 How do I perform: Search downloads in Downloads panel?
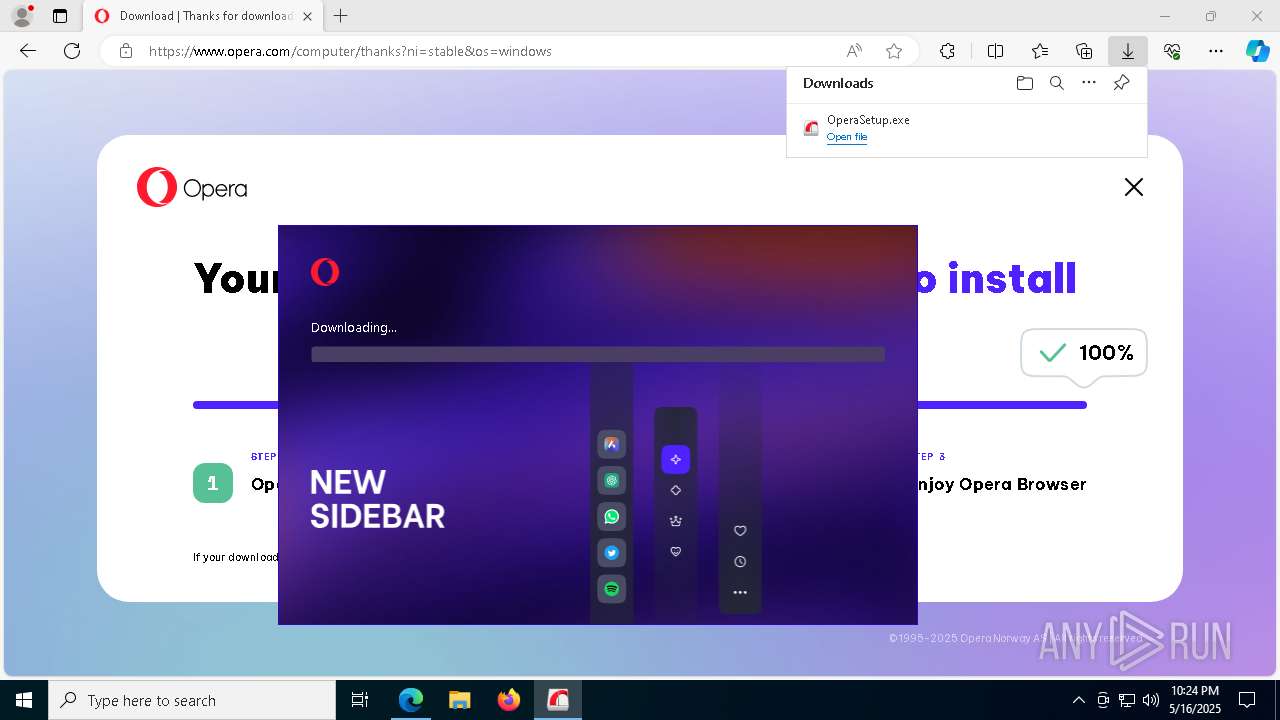pyautogui.click(x=1057, y=83)
